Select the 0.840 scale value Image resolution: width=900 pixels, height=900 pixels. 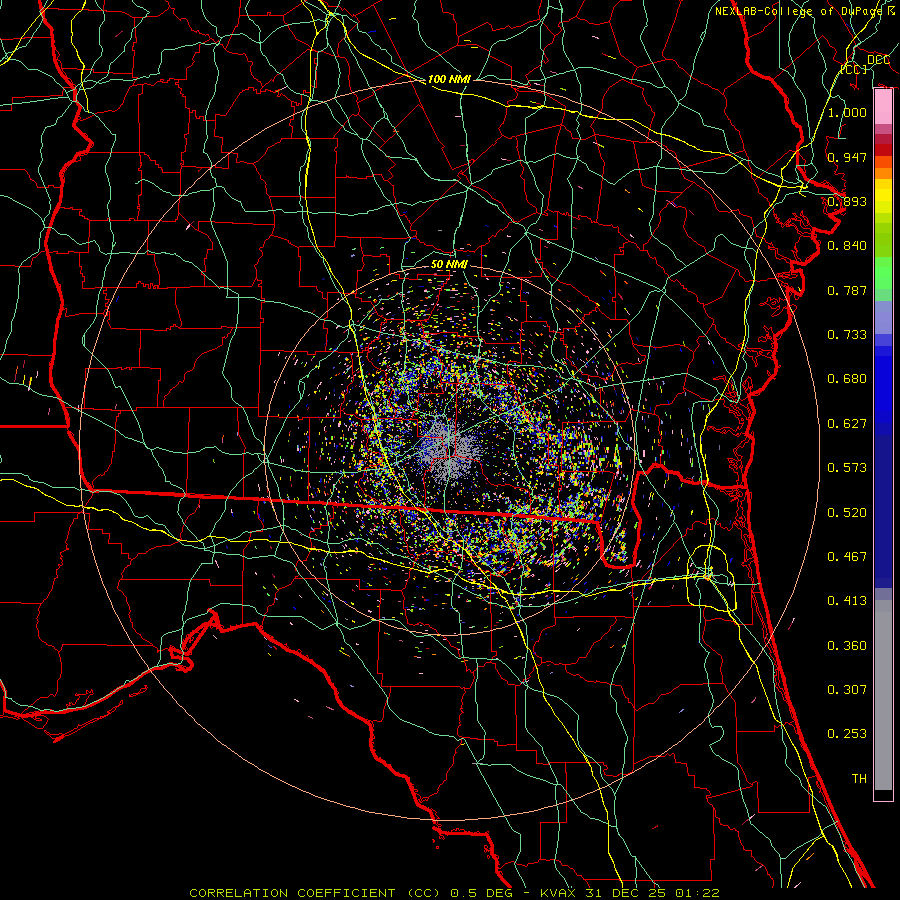tap(847, 245)
